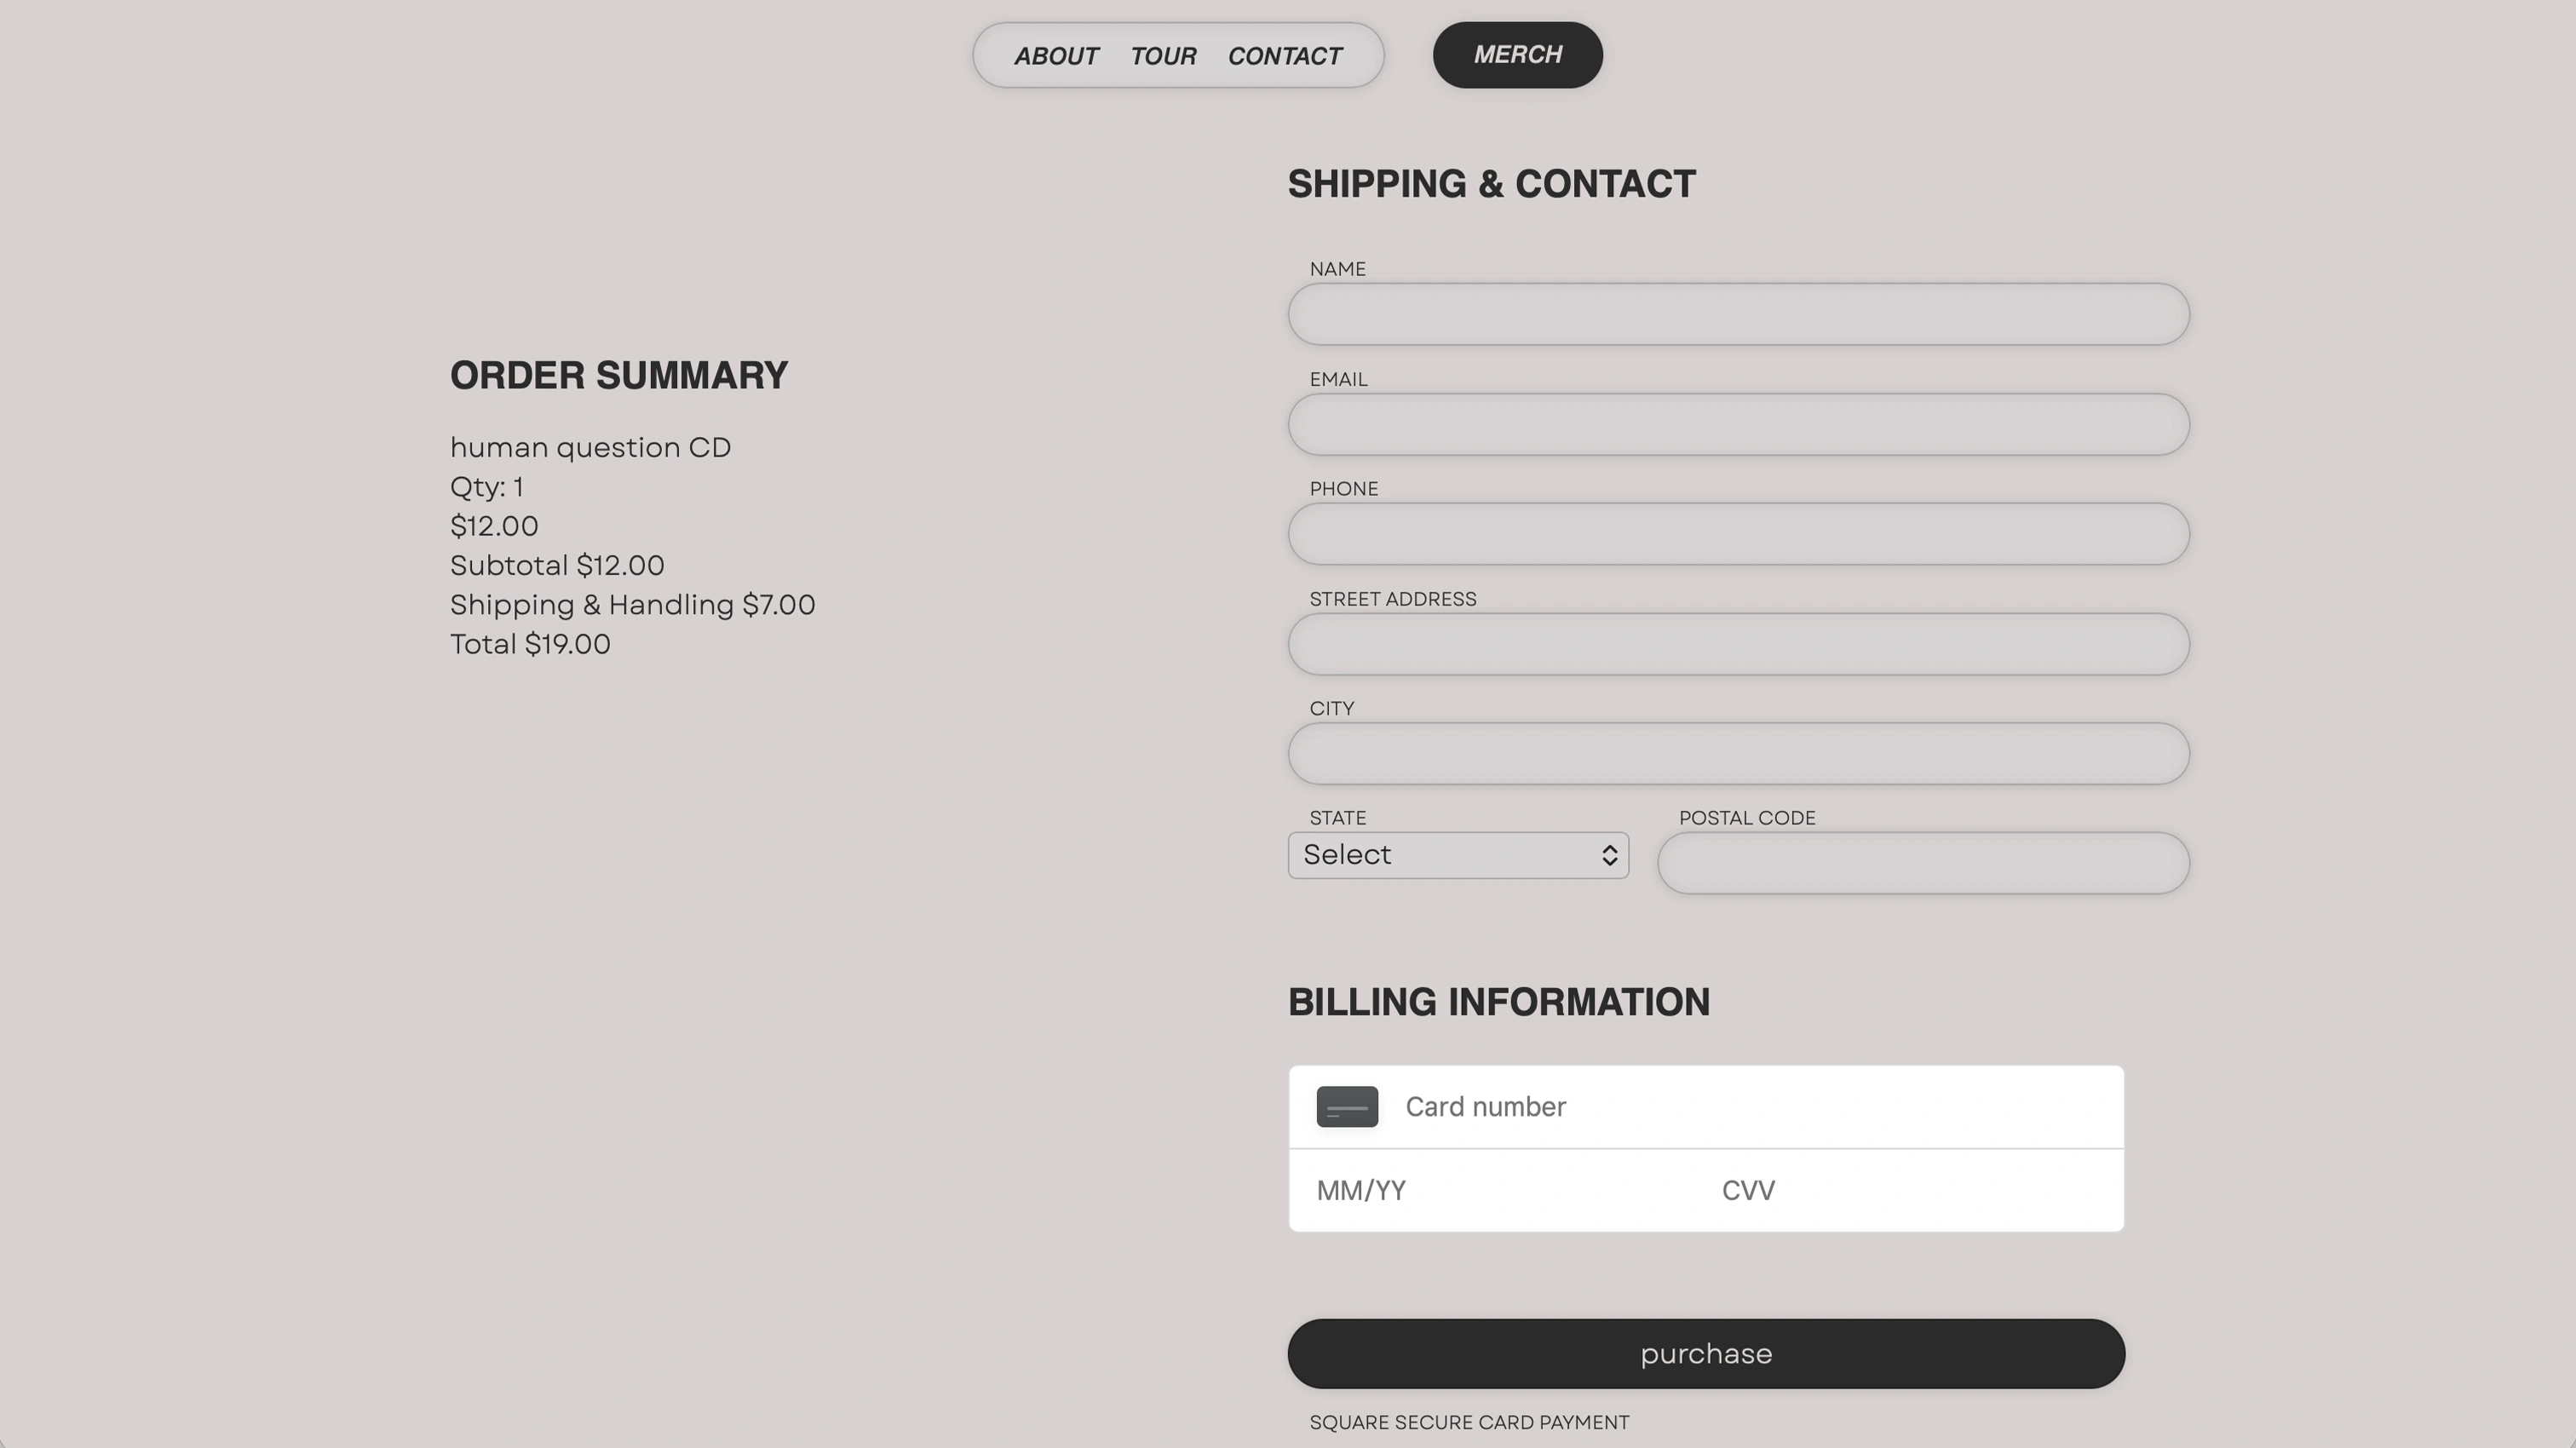2576x1448 pixels.
Task: Focus the Name input field
Action: coord(1738,314)
